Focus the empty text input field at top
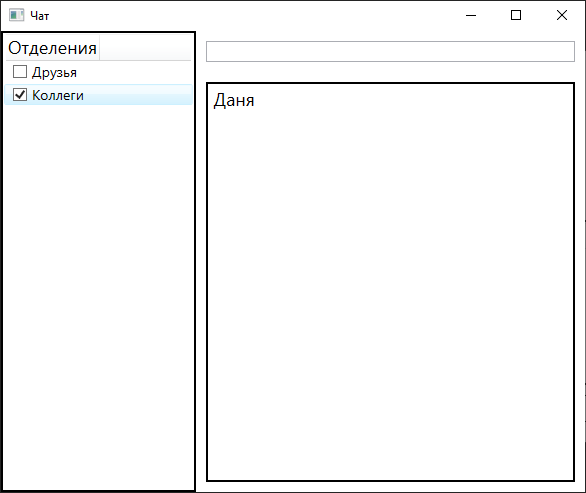Image resolution: width=586 pixels, height=493 pixels. (x=390, y=52)
